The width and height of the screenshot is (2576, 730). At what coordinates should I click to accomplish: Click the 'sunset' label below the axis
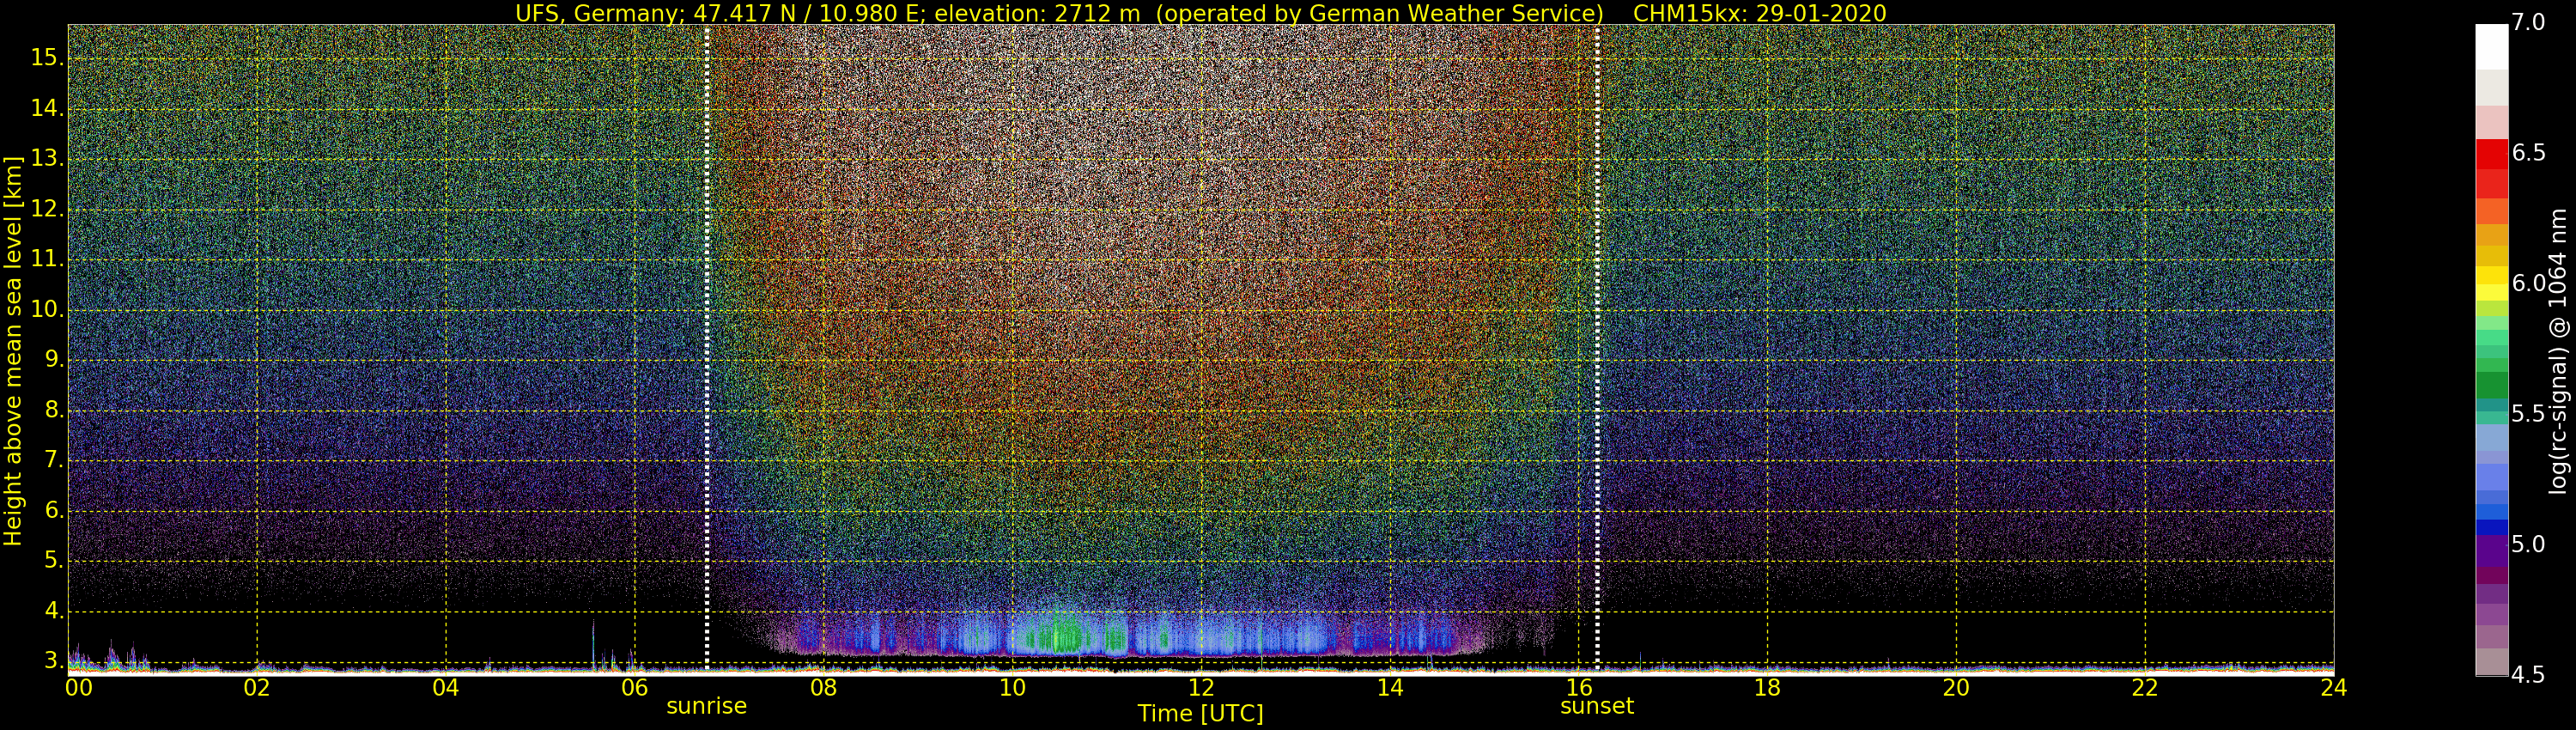point(1597,706)
